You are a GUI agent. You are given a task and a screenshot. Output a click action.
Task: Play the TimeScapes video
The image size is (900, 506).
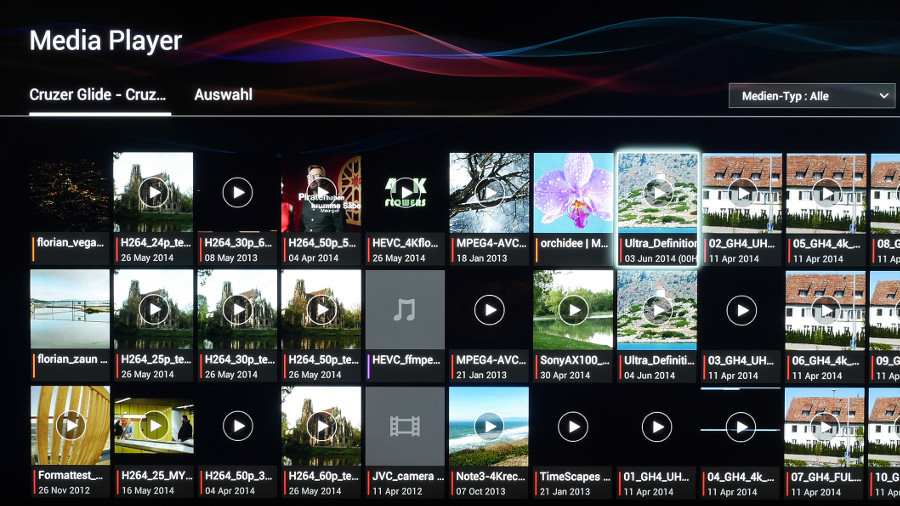(573, 427)
